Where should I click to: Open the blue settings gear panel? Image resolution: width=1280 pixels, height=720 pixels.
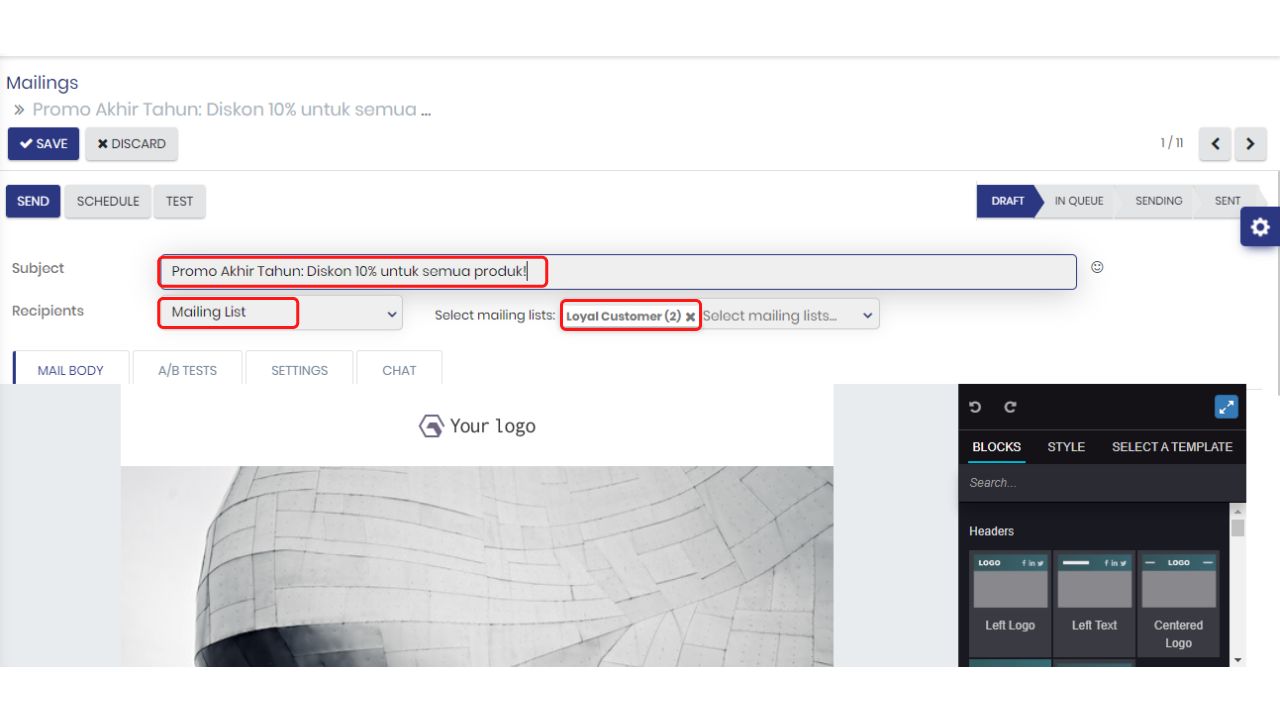[x=1260, y=227]
